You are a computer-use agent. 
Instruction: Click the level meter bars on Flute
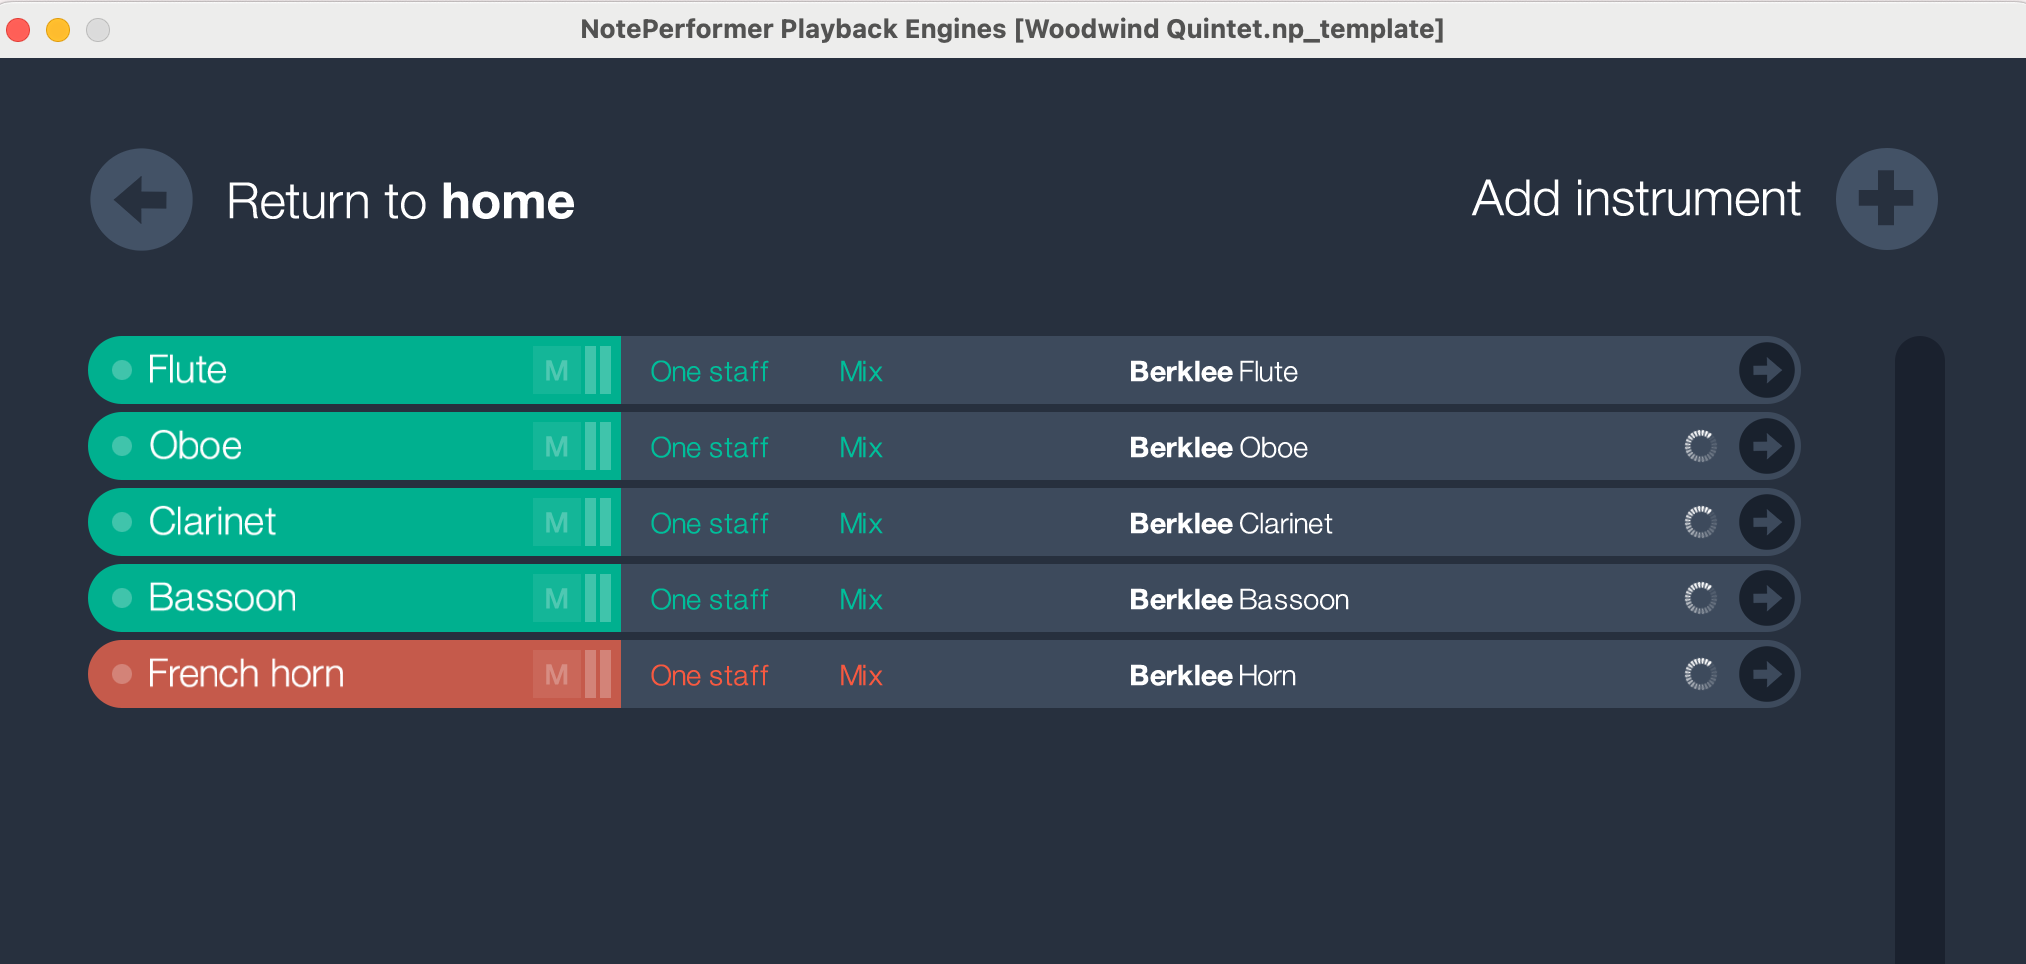(598, 371)
